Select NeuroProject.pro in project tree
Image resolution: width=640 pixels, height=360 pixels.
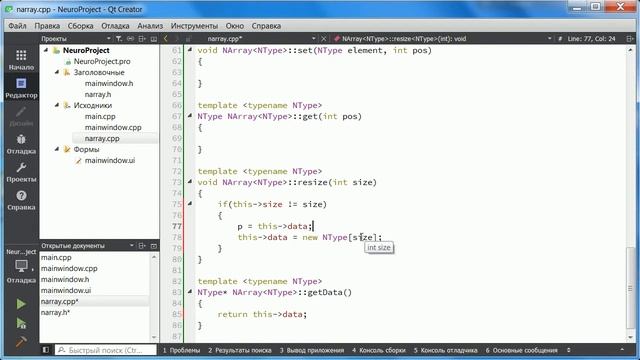click(x=102, y=61)
